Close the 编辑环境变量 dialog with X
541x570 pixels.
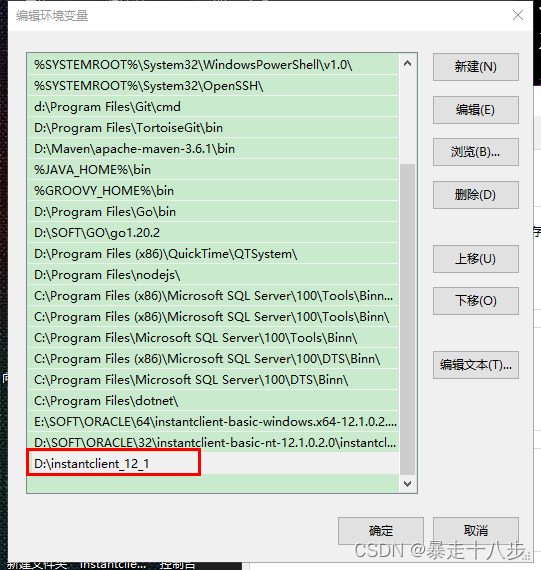[518, 15]
